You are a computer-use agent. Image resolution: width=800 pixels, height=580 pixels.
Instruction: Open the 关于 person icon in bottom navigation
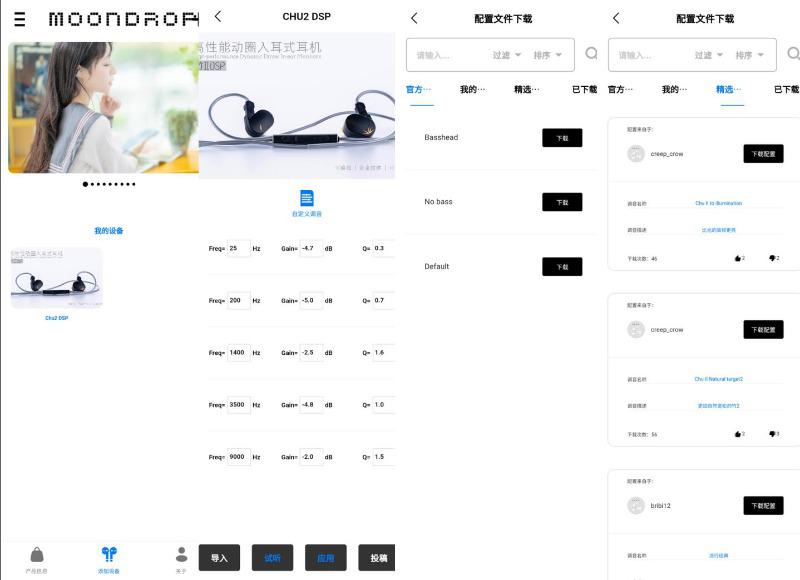pyautogui.click(x=181, y=554)
